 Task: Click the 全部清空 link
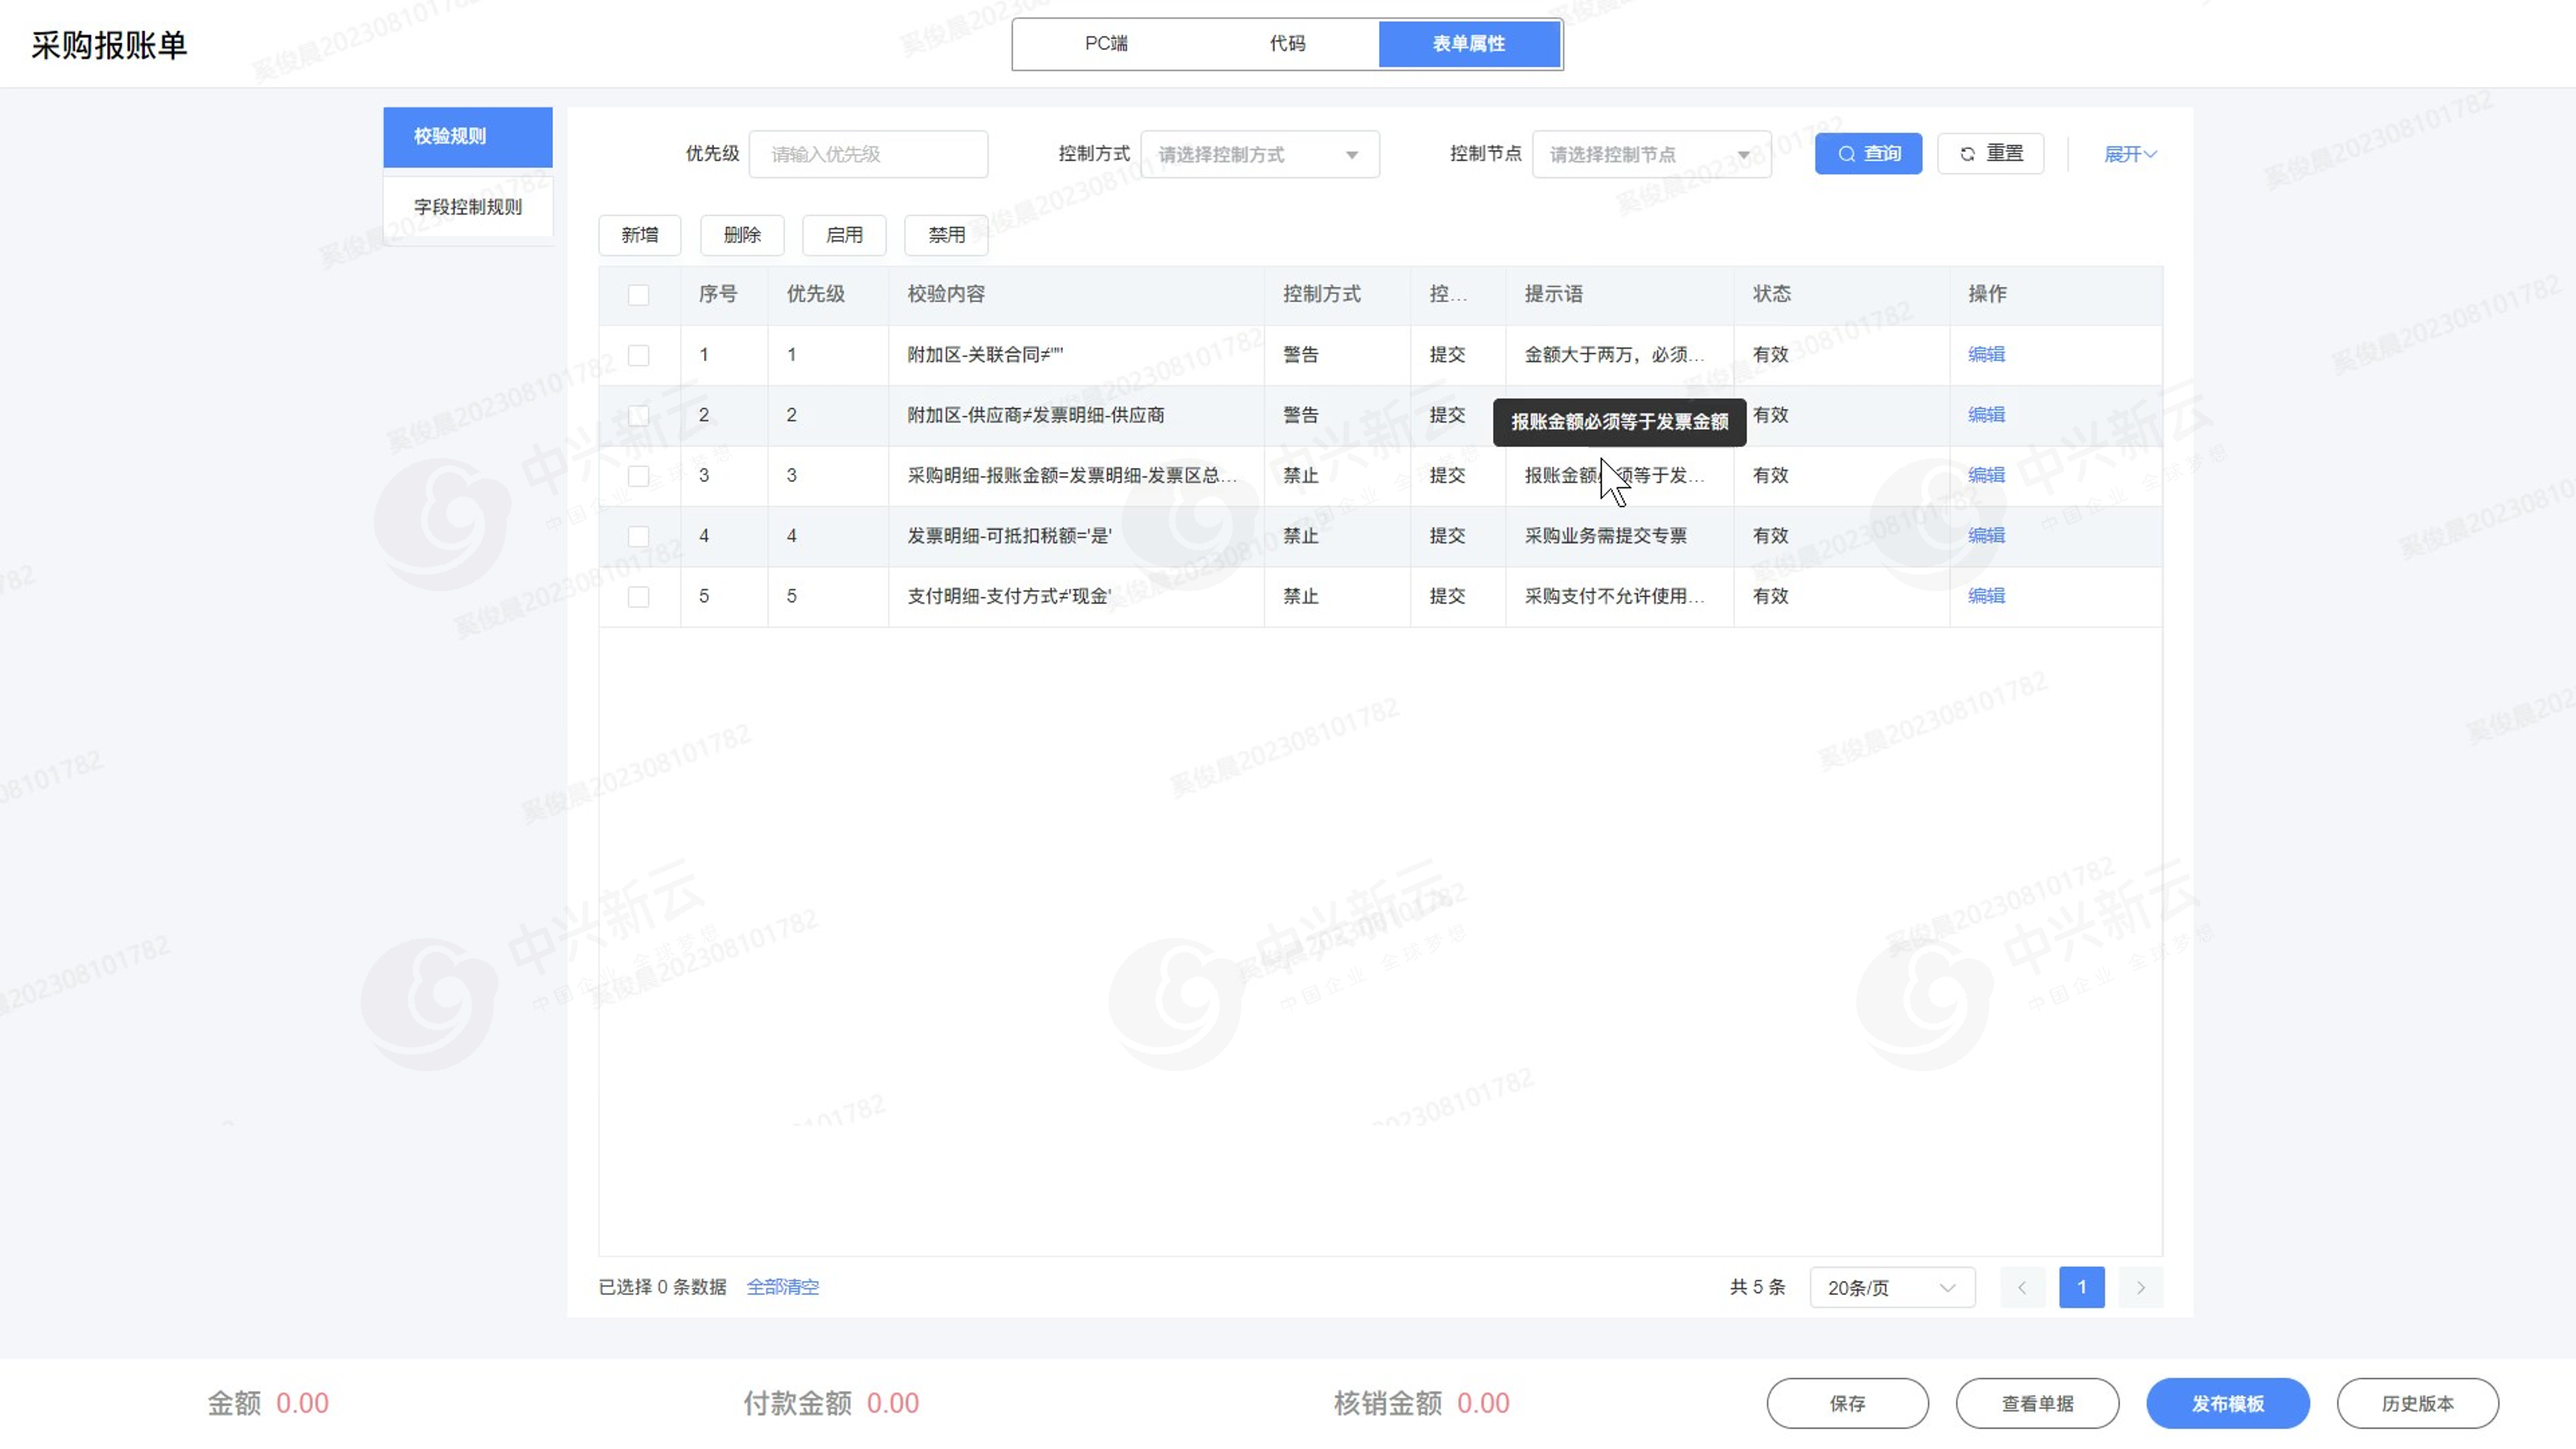(x=782, y=1287)
